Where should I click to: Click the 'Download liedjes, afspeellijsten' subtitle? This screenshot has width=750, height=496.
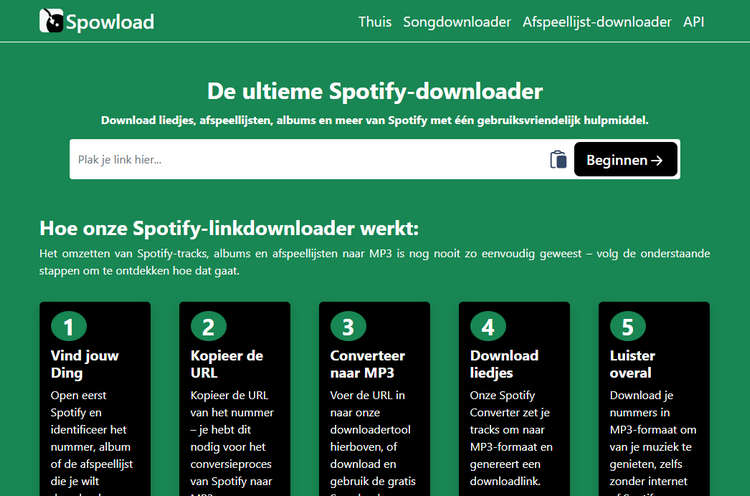point(375,120)
